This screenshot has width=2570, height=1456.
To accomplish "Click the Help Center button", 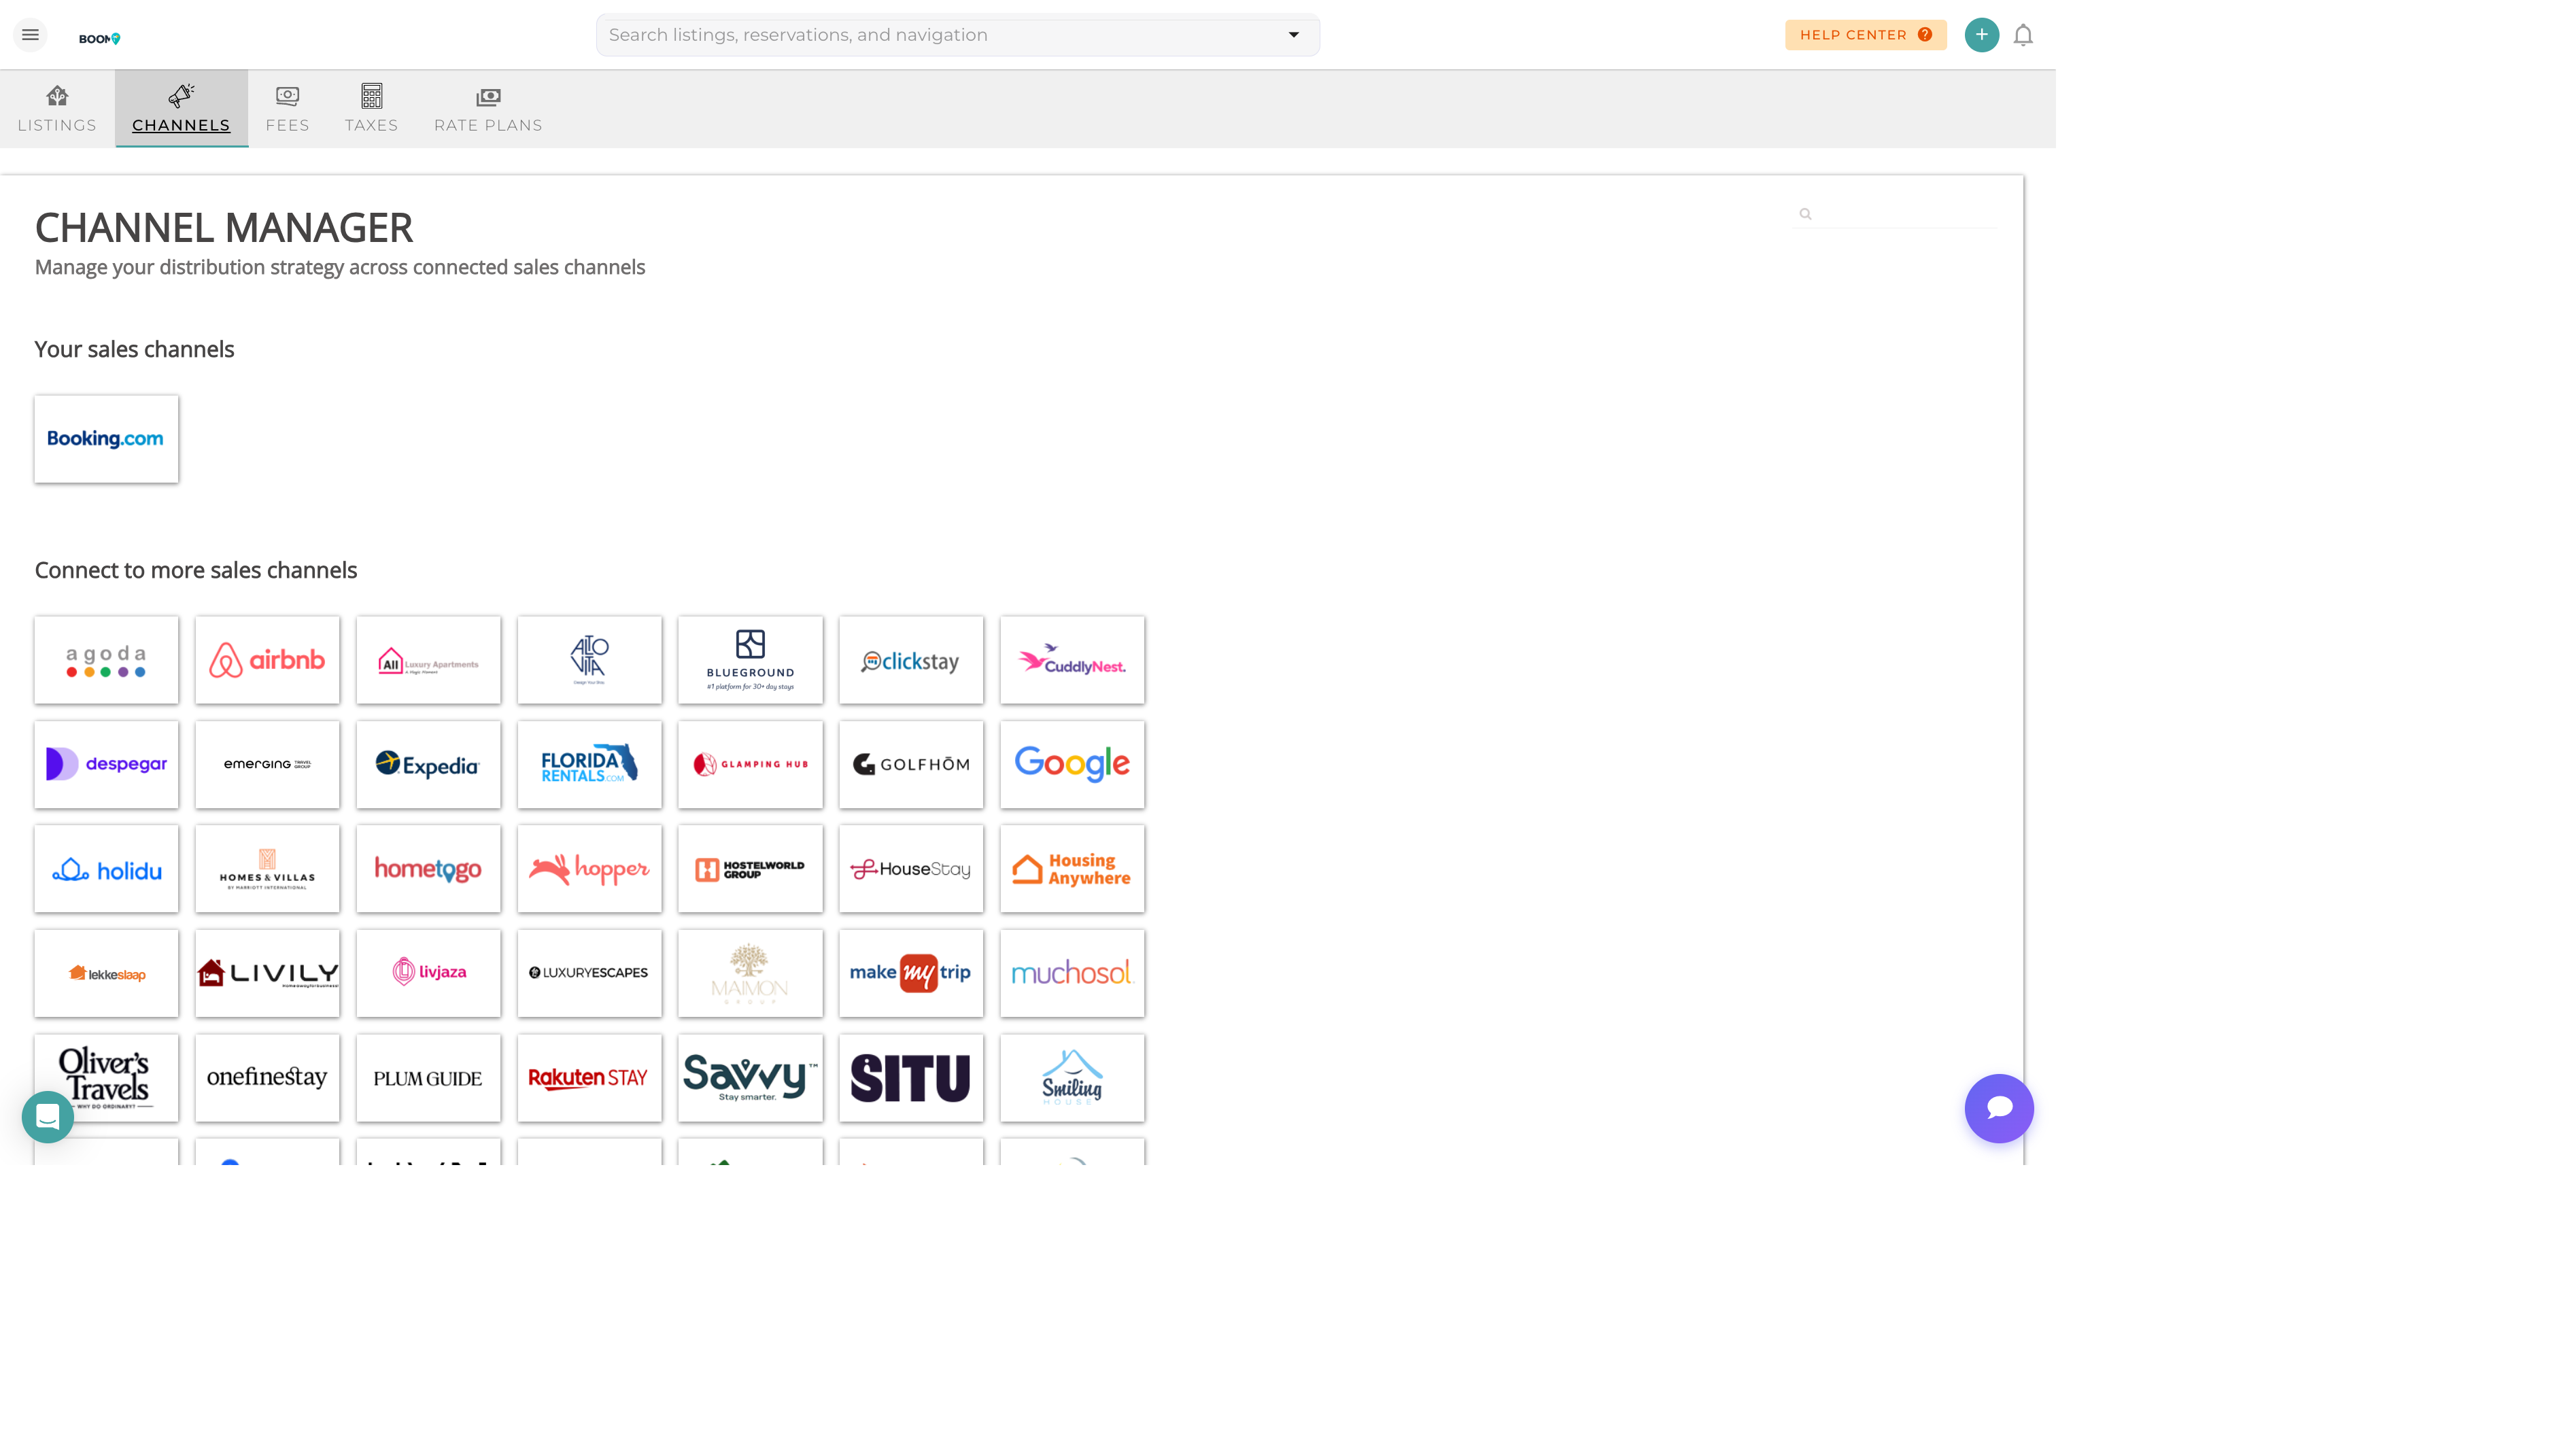I will [1864, 34].
